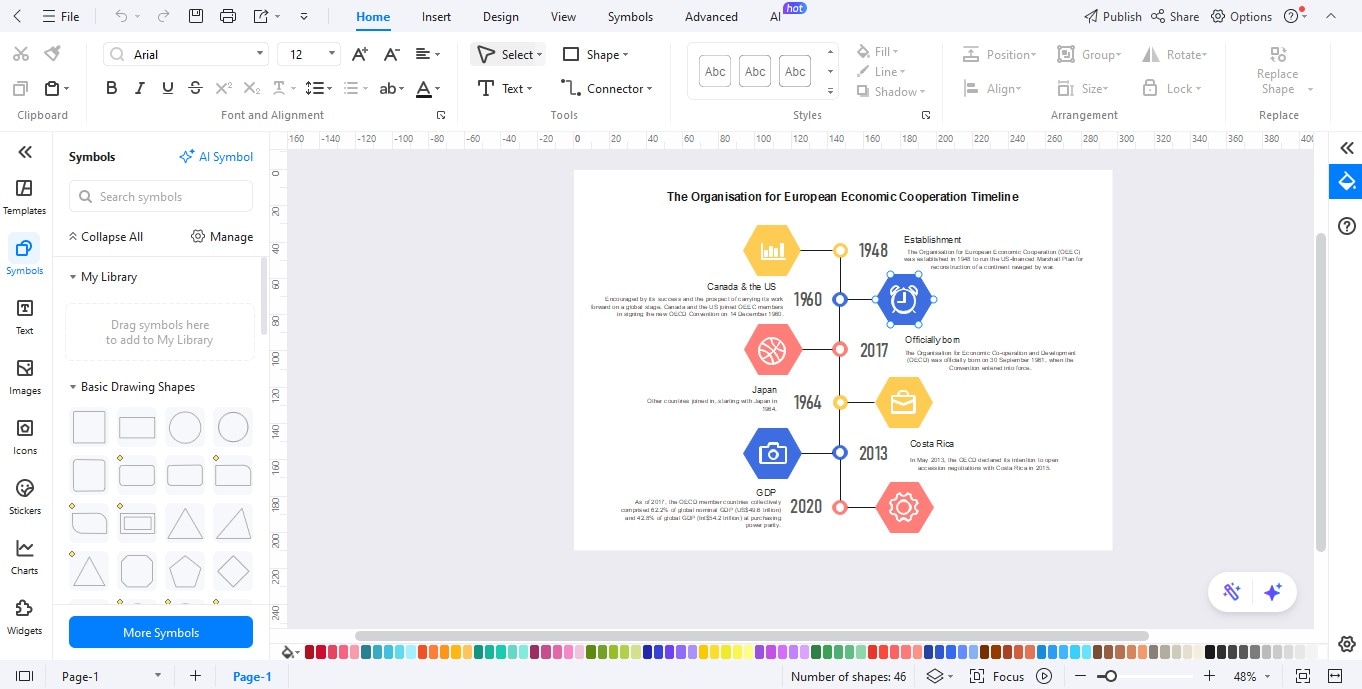Collapse the left sidebar with double chevron

[25, 152]
